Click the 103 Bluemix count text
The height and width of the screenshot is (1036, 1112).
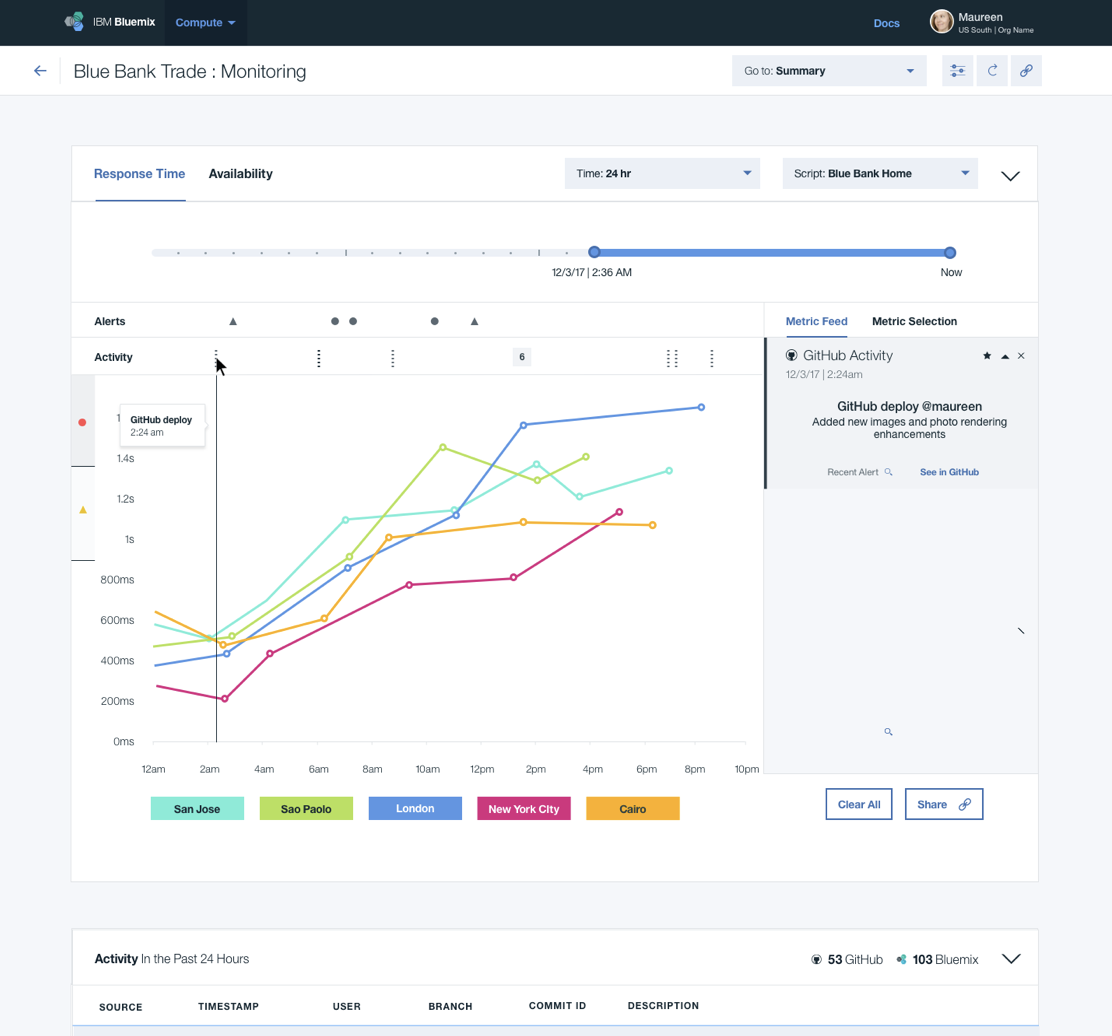tap(945, 959)
